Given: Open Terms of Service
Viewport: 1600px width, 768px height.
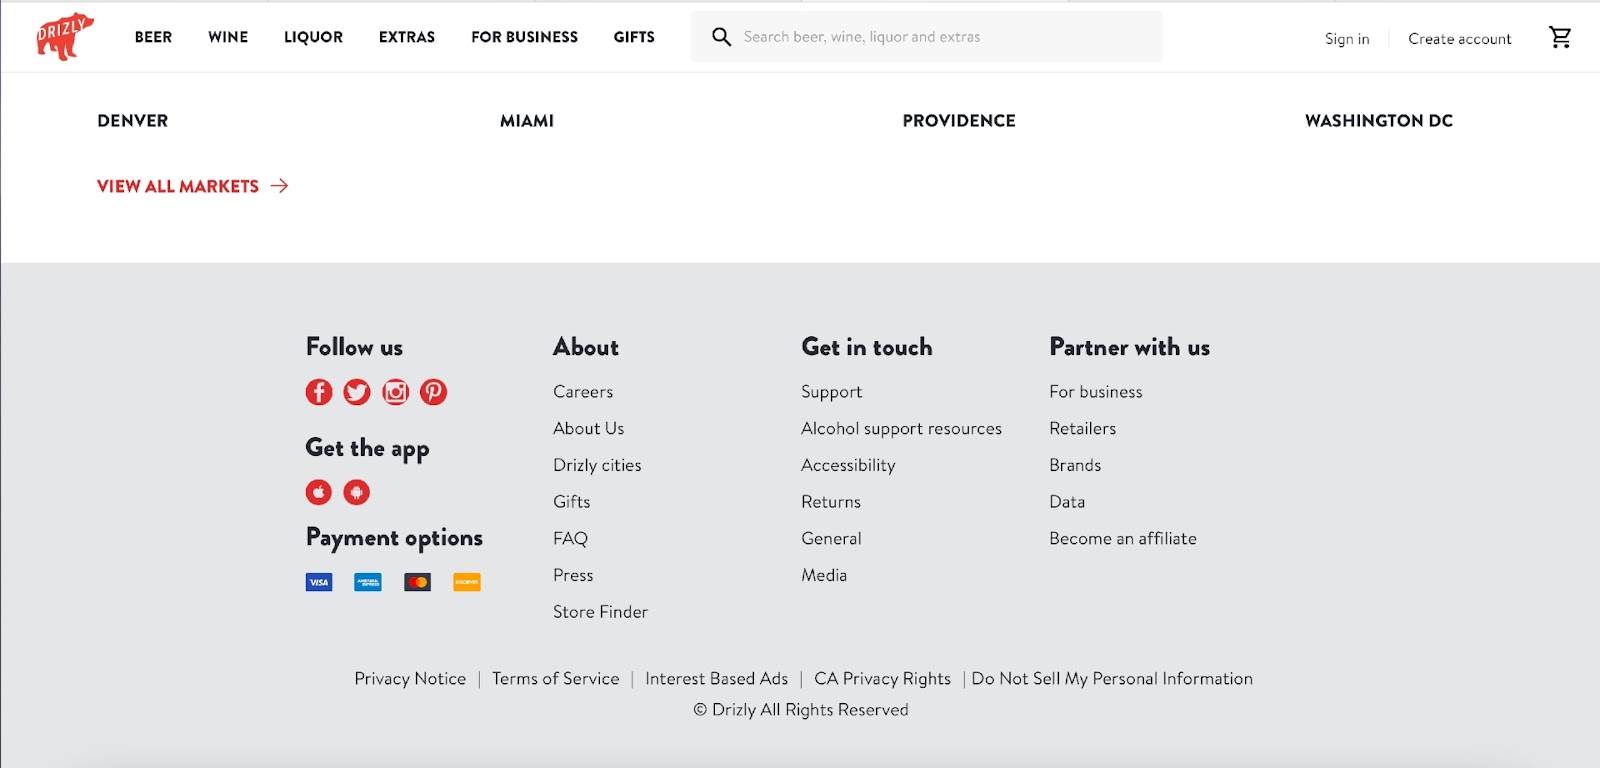Looking at the screenshot, I should (x=556, y=679).
